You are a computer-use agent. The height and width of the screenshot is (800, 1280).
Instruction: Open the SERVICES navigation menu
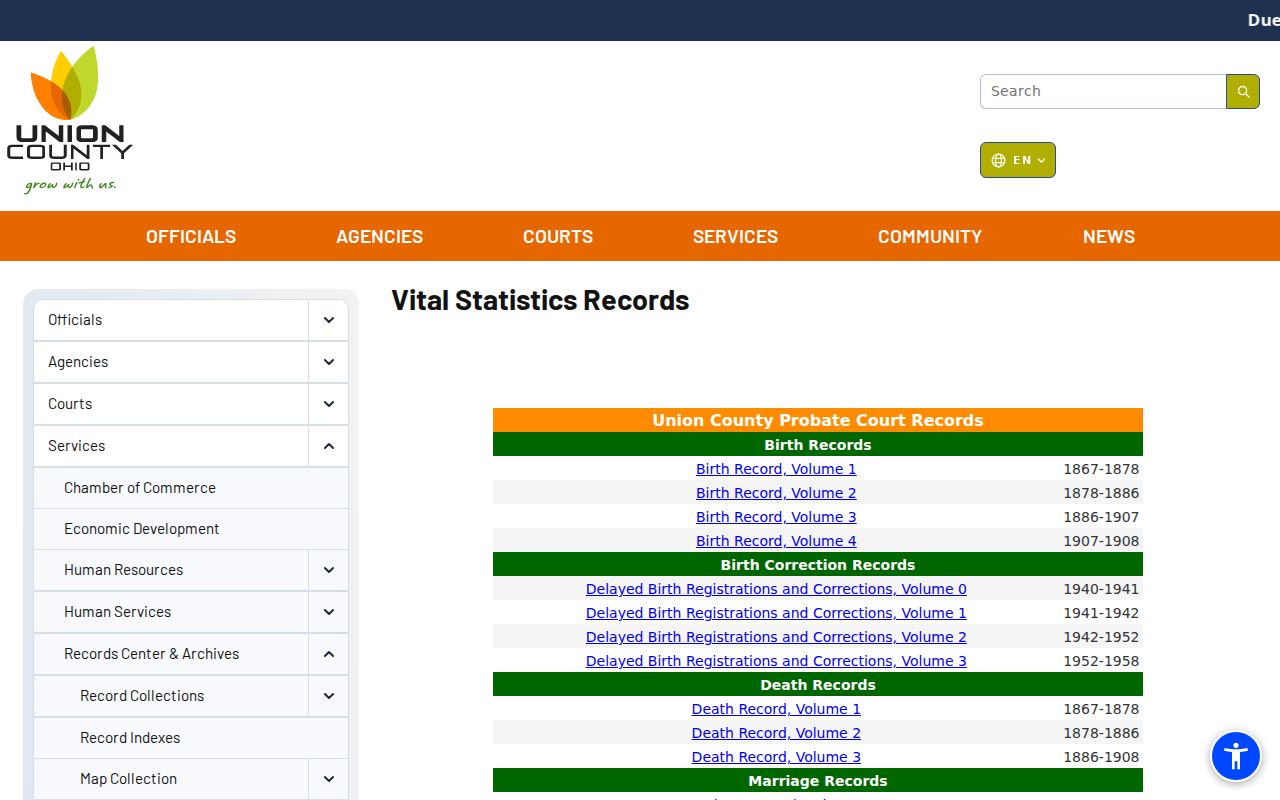(x=735, y=237)
